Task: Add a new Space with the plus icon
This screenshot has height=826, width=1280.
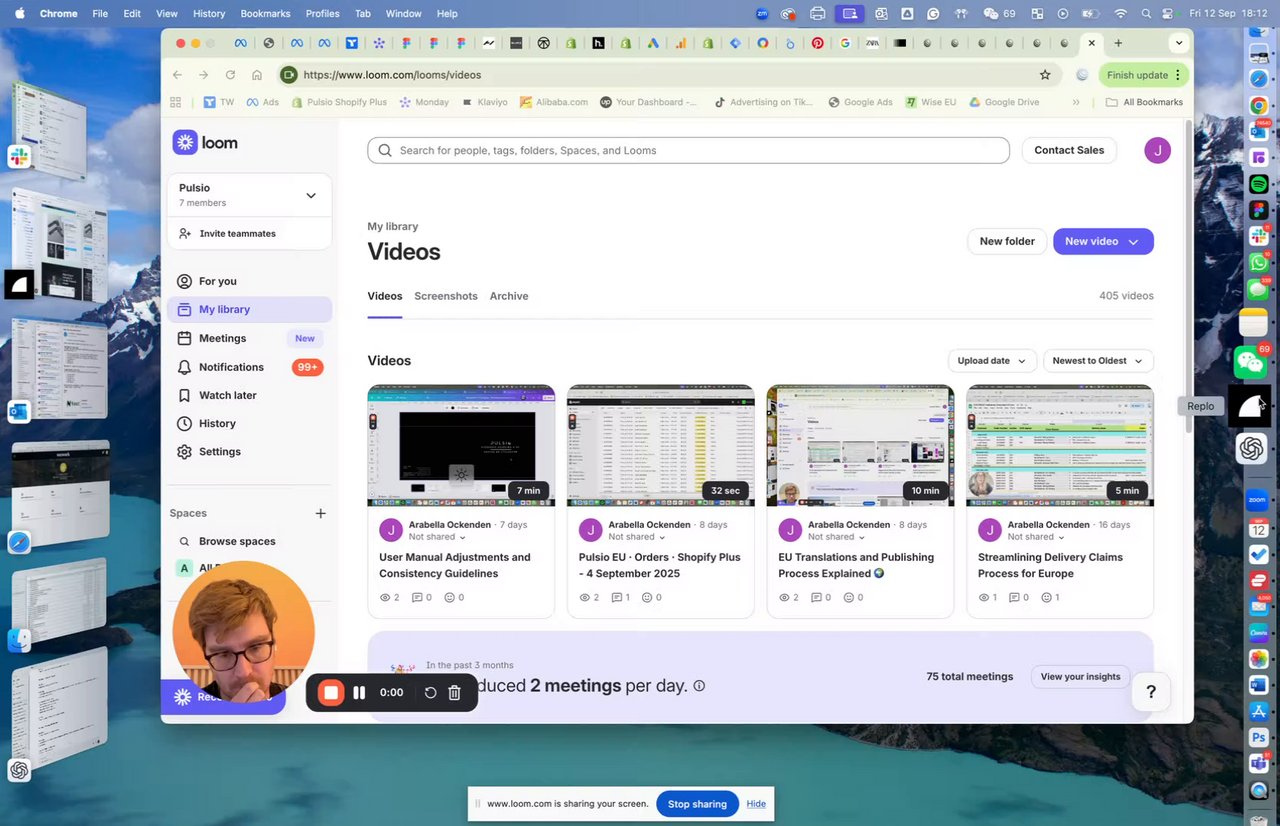Action: coord(321,513)
